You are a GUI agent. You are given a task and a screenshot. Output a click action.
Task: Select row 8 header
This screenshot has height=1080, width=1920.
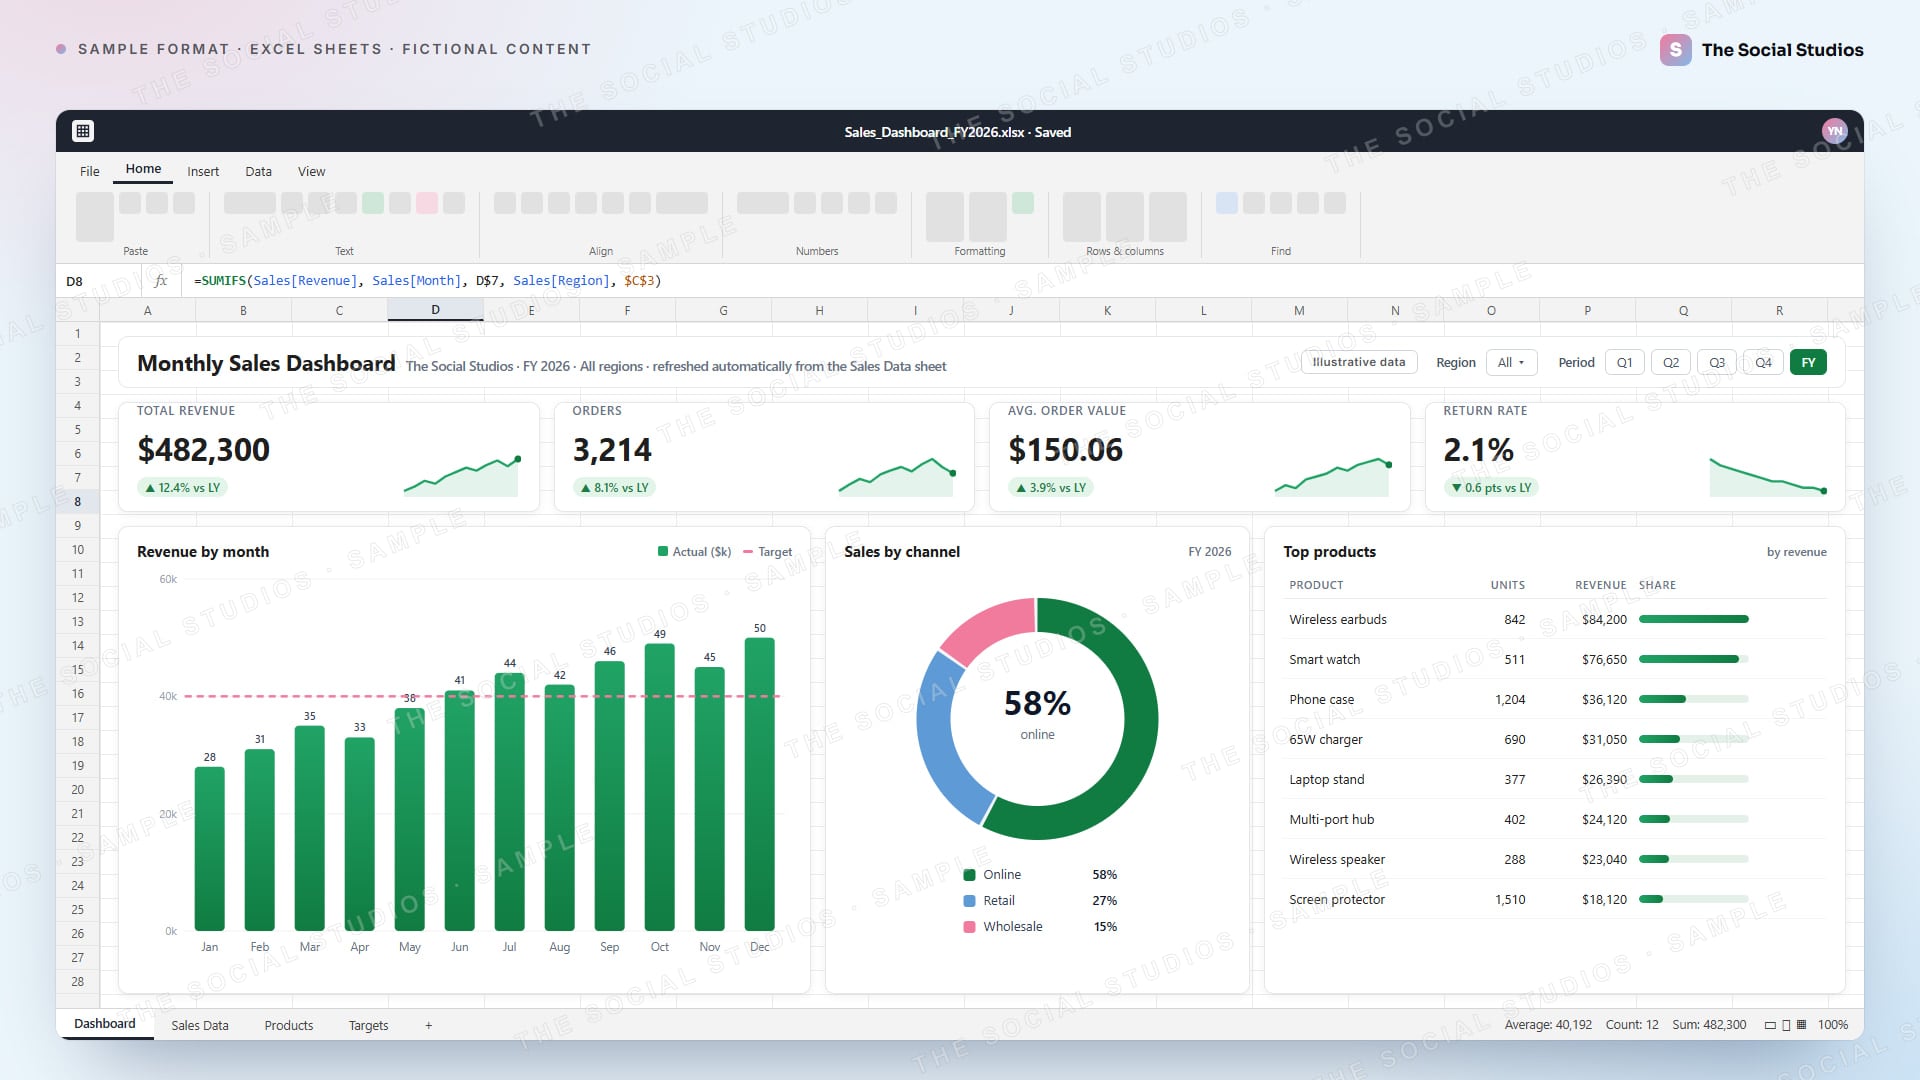tap(77, 501)
